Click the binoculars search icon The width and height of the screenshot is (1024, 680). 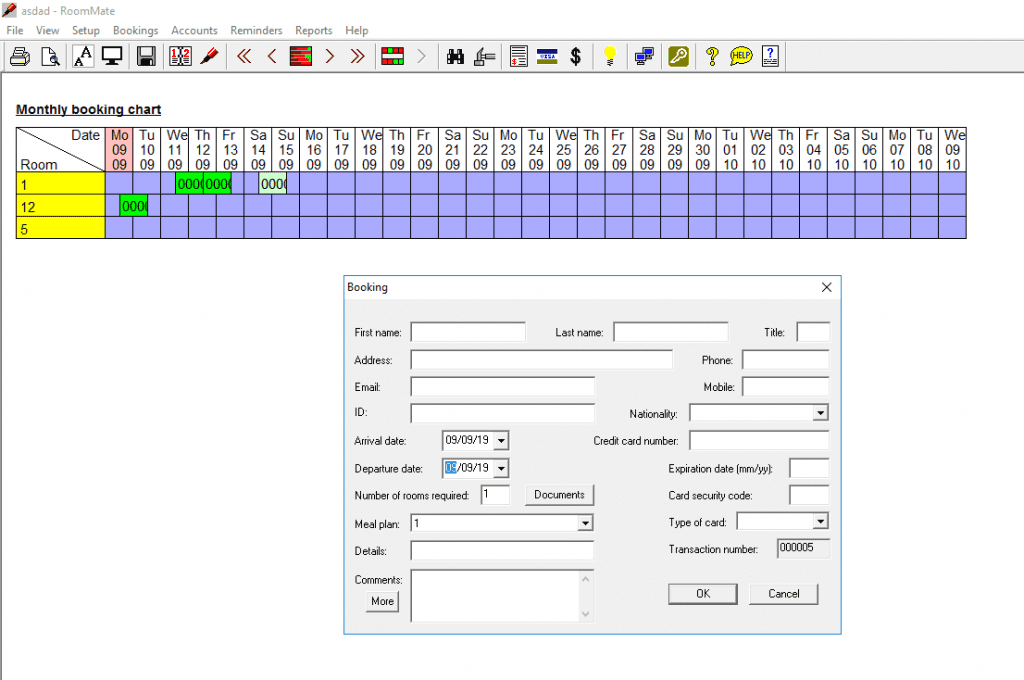455,57
